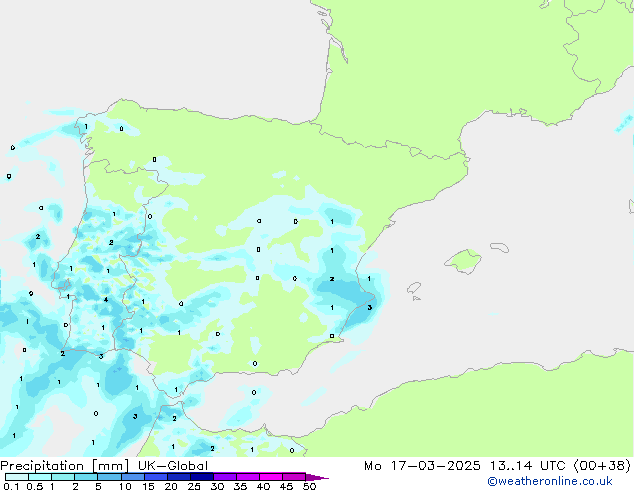Click the '40' legend scale label
The image size is (634, 490).
[263, 486]
